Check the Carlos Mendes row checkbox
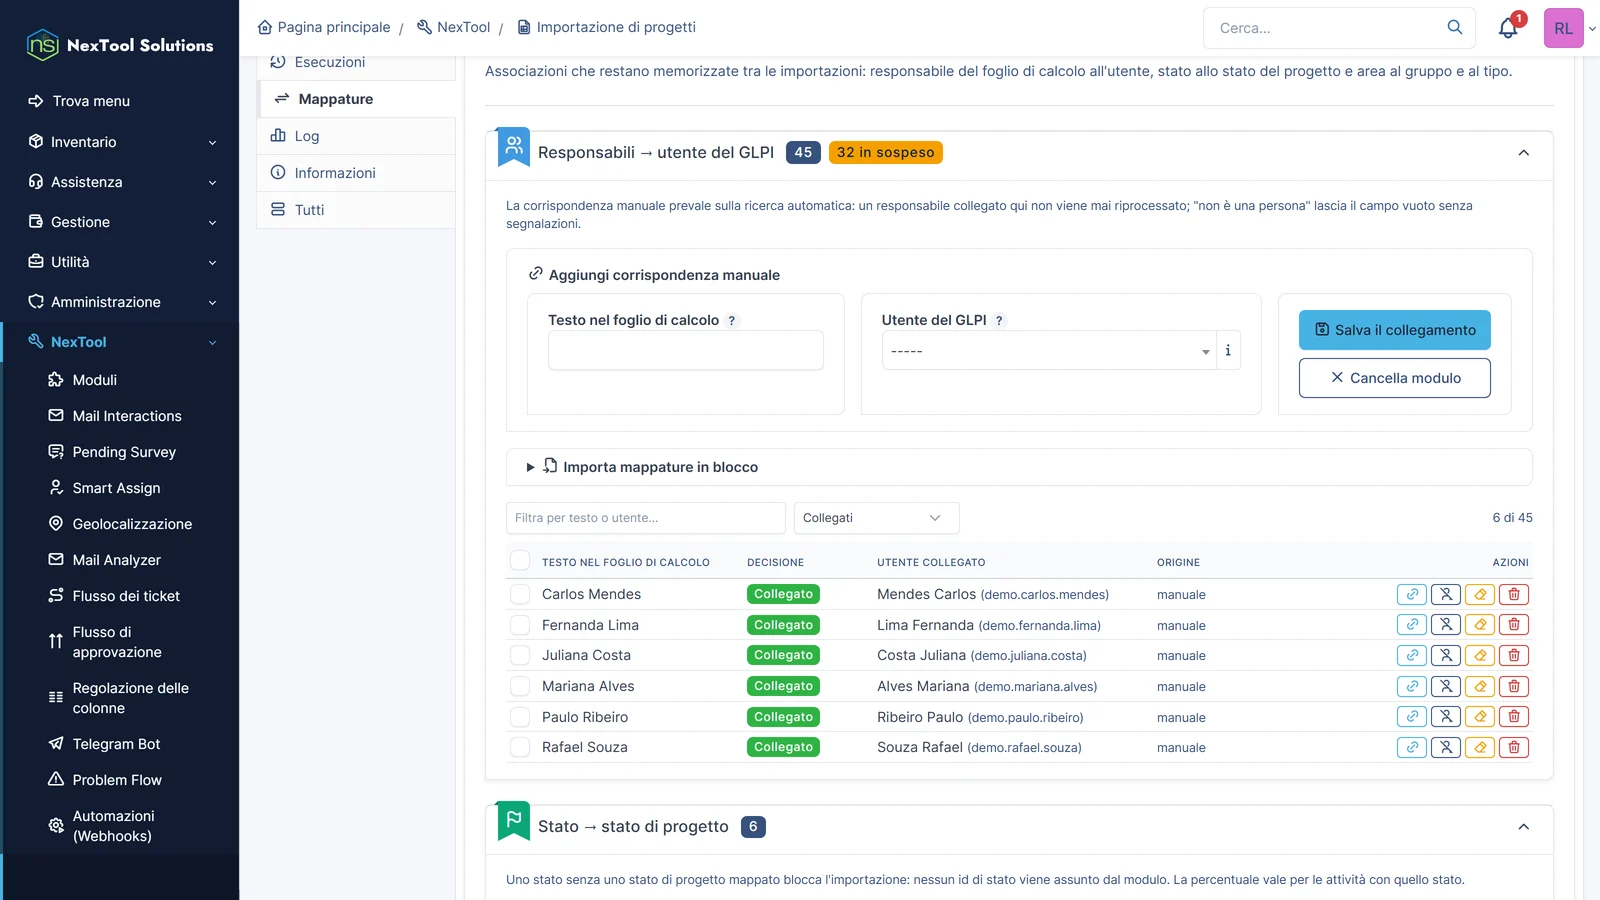This screenshot has width=1600, height=900. point(520,594)
